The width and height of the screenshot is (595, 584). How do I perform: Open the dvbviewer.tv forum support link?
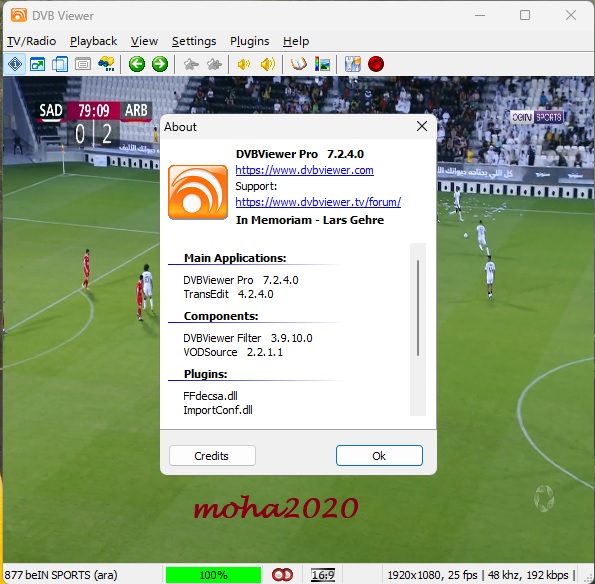click(x=318, y=202)
